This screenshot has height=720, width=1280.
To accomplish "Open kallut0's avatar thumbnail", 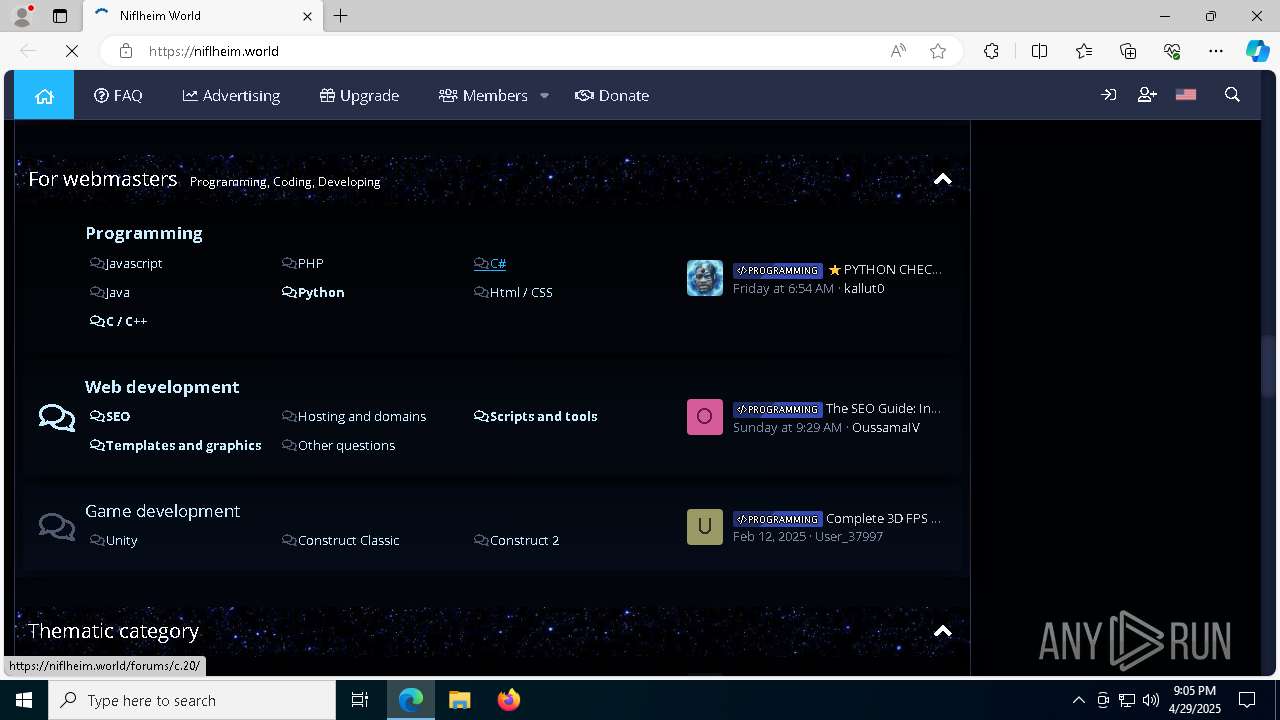I will click(x=705, y=278).
